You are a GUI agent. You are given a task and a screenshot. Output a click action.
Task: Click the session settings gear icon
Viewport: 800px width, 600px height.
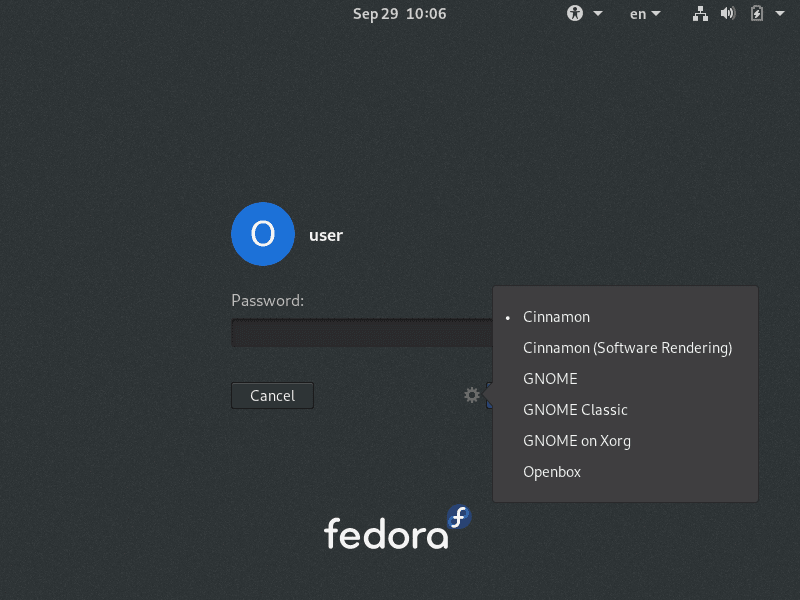[x=471, y=395]
